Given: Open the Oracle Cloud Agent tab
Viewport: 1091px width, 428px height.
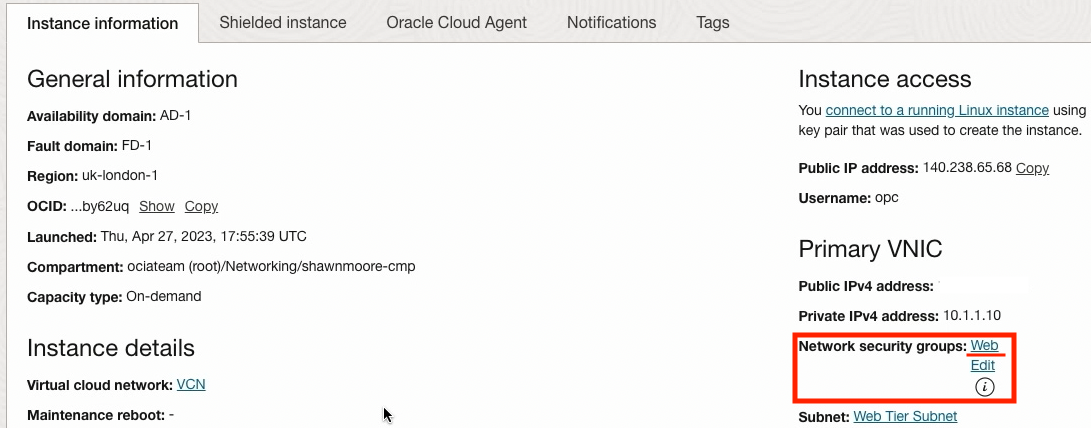Looking at the screenshot, I should pos(456,22).
